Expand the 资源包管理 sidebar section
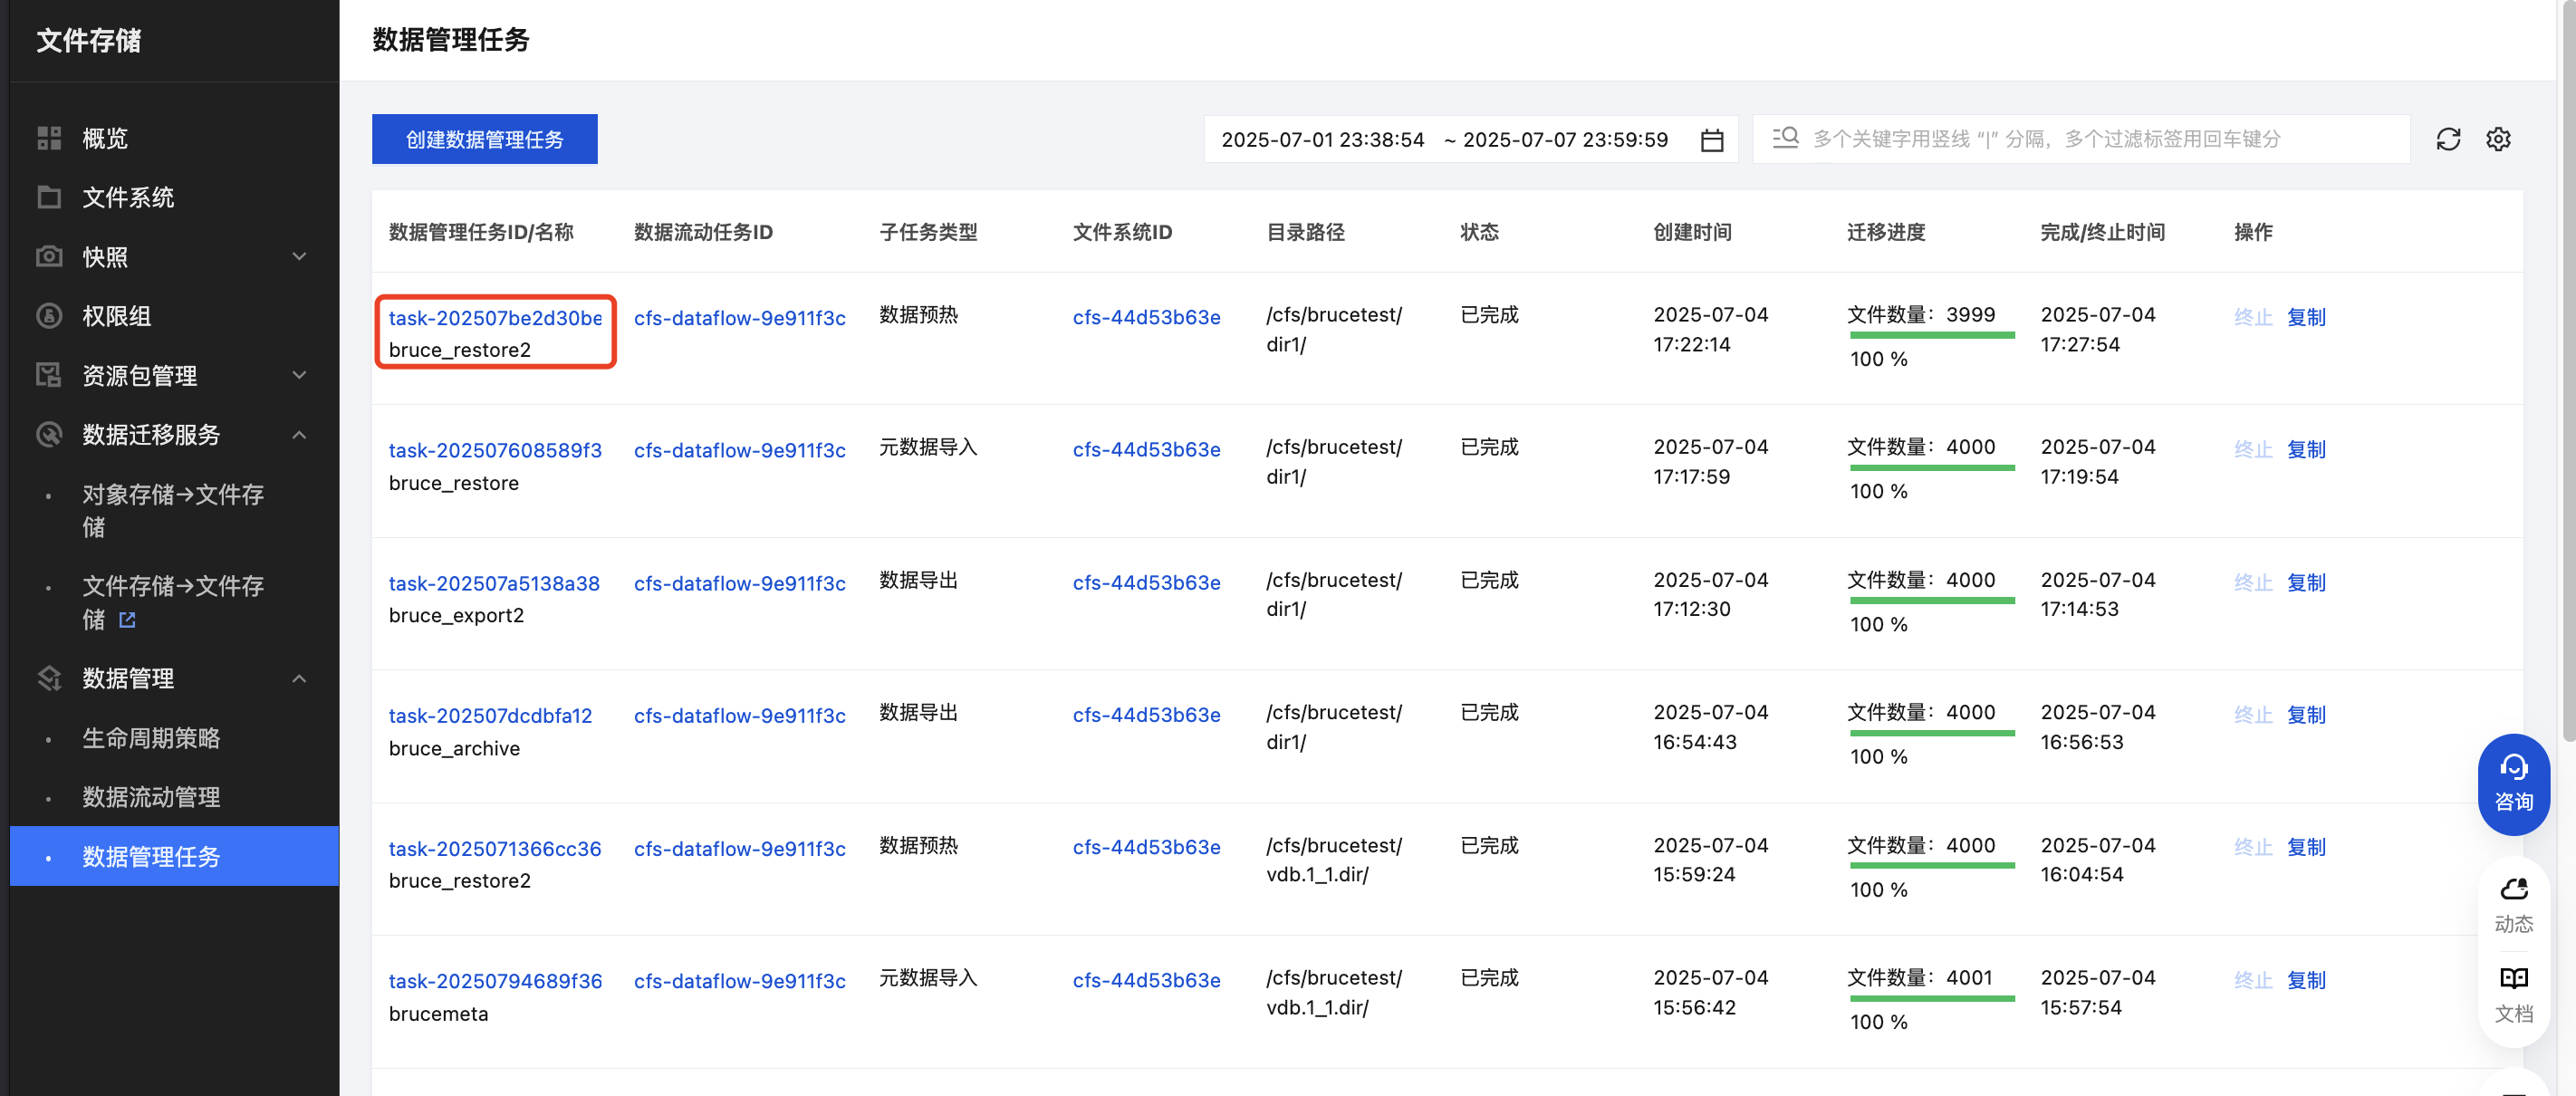The height and width of the screenshot is (1096, 2576). coord(299,375)
